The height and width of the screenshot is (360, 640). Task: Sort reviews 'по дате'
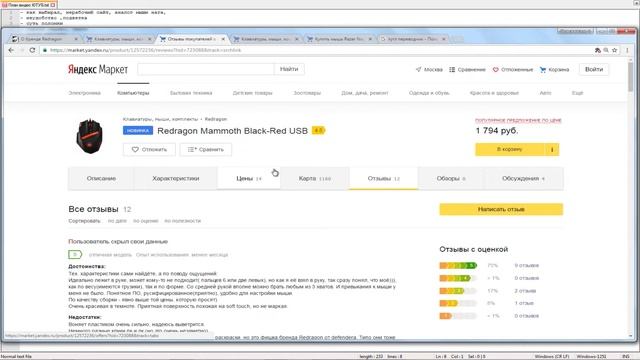coord(117,221)
